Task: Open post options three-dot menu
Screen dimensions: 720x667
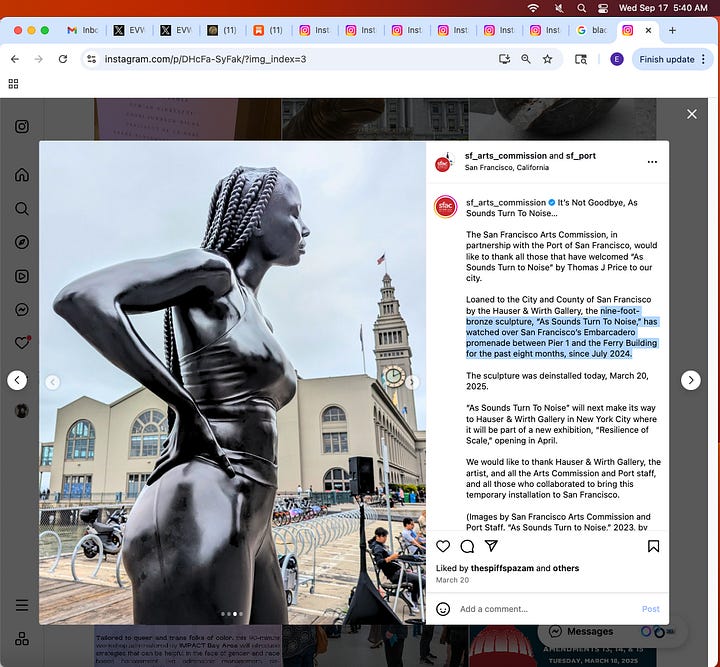Action: click(652, 162)
